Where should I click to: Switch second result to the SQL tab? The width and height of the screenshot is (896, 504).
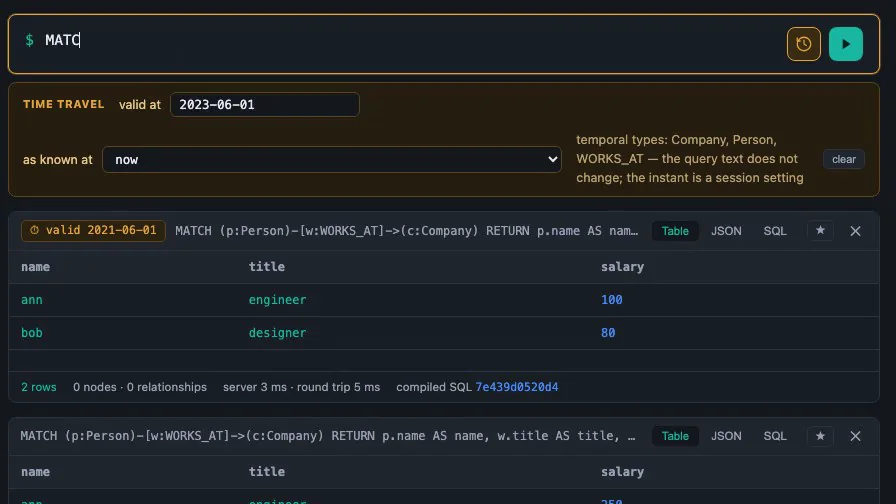point(775,436)
